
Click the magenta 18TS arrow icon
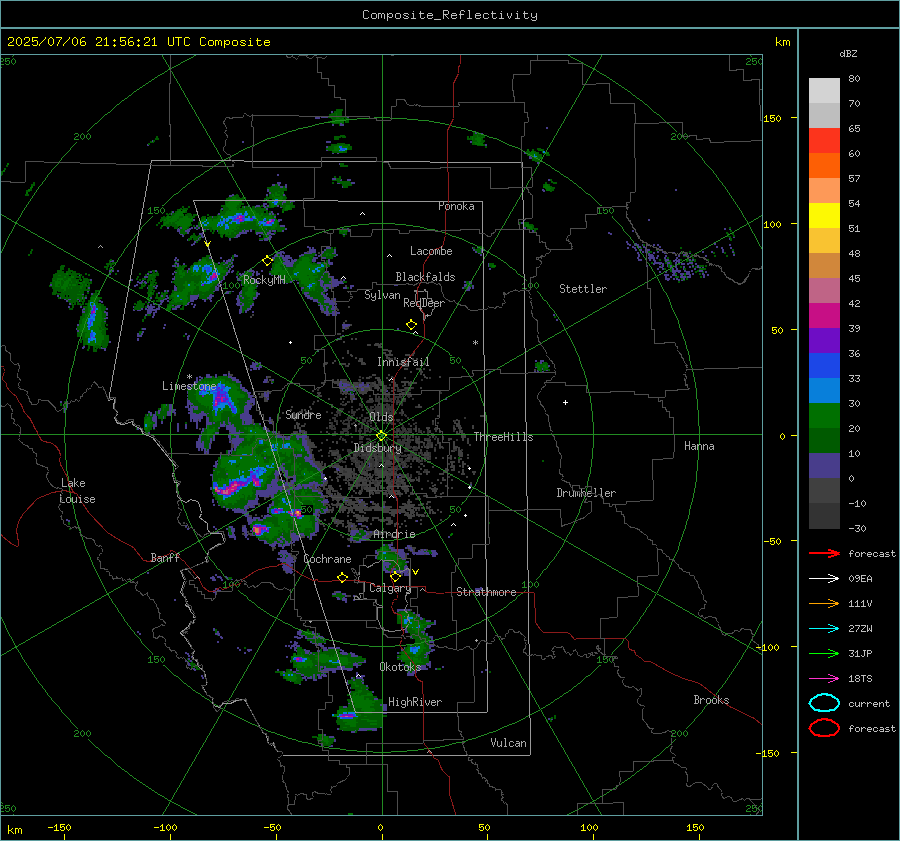click(x=824, y=679)
